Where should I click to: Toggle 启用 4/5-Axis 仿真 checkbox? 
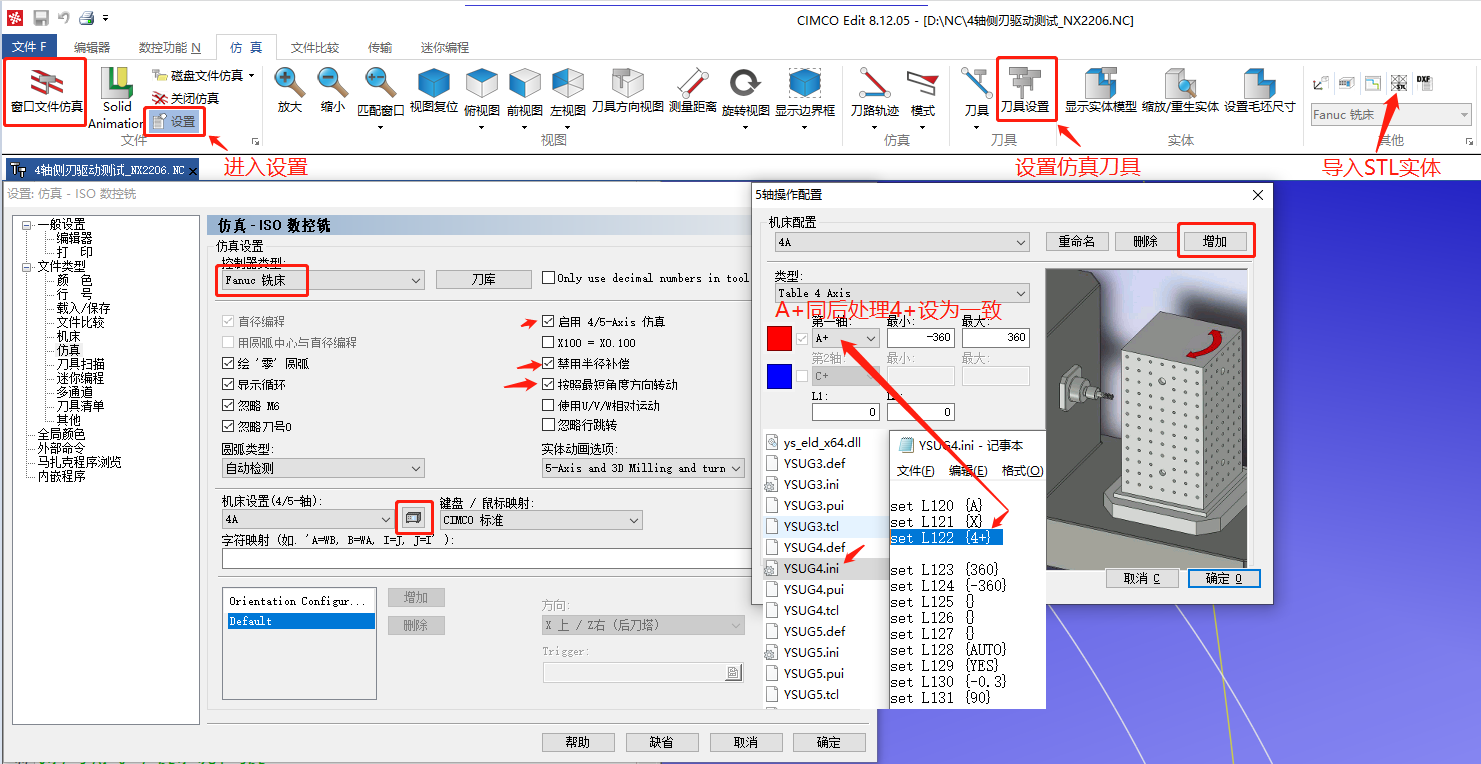point(548,322)
